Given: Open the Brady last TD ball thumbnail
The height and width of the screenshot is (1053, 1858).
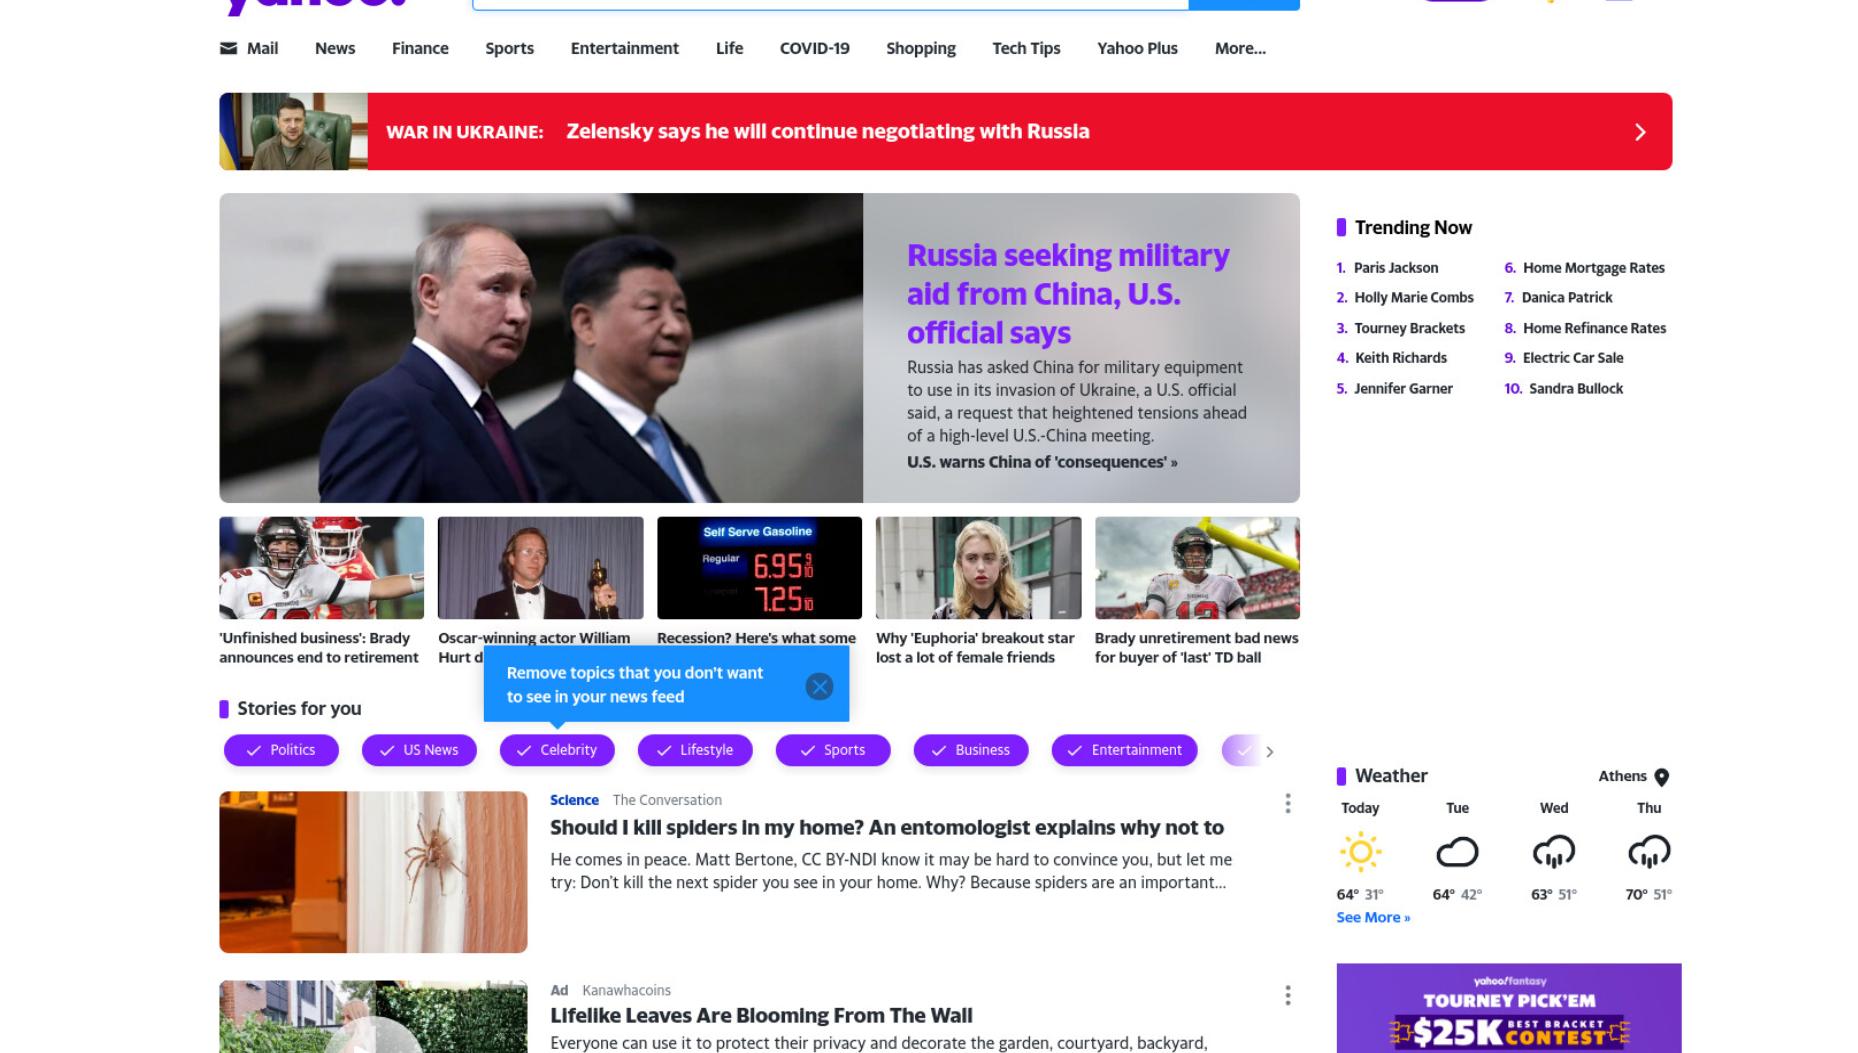Looking at the screenshot, I should (x=1197, y=568).
